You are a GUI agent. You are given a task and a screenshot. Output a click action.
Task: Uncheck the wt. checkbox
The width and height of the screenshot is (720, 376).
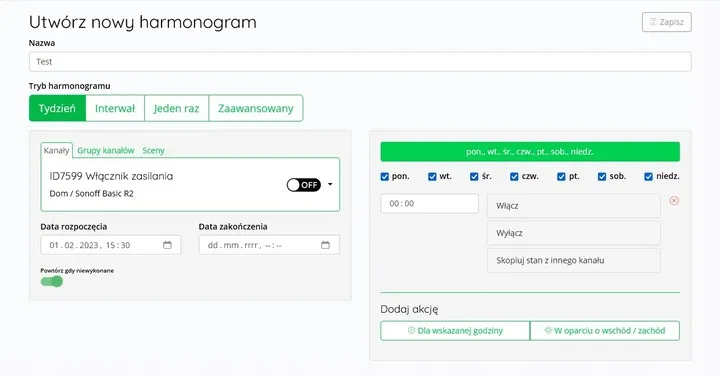click(x=432, y=177)
